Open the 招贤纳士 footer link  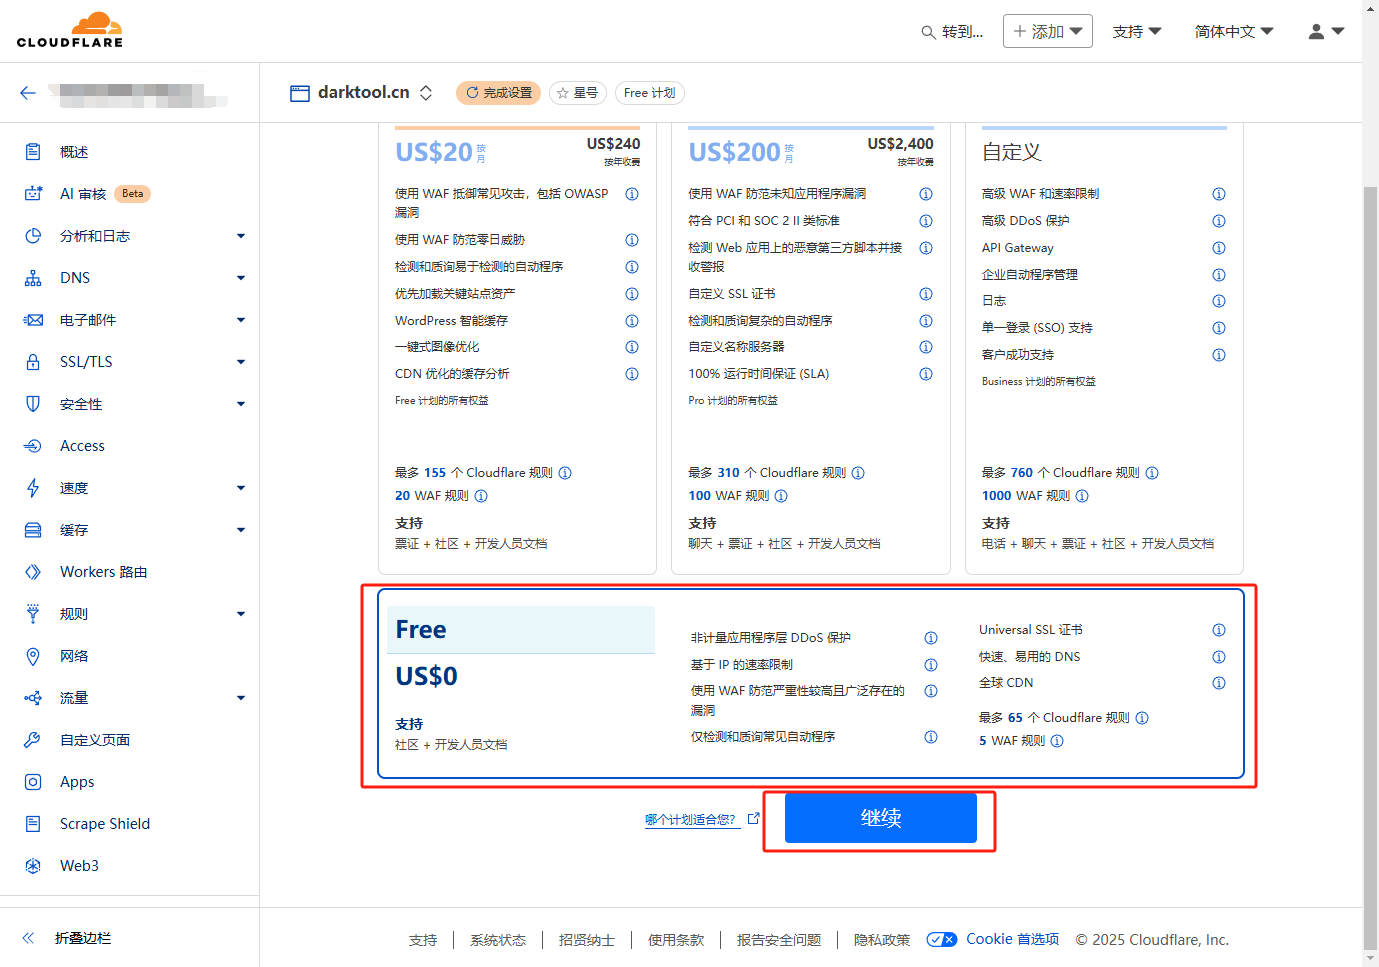tap(587, 940)
